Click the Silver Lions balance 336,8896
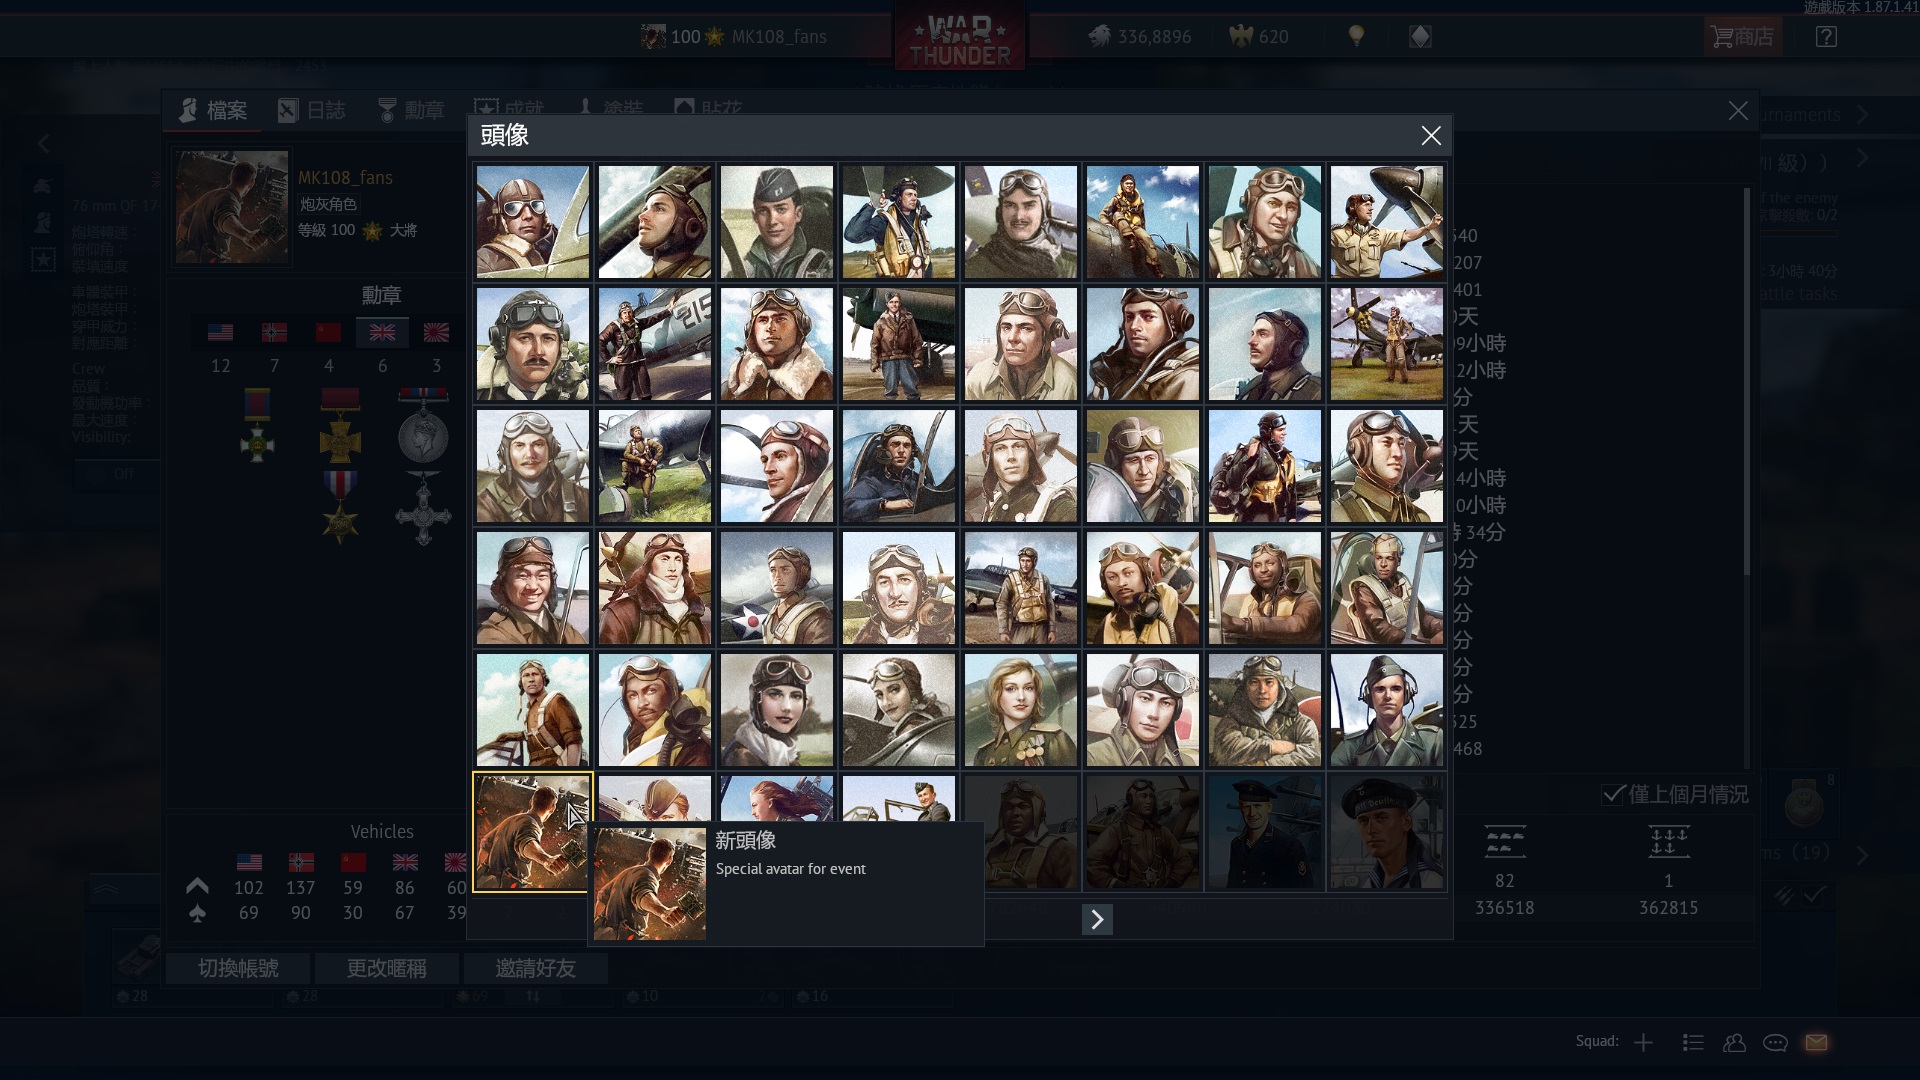The image size is (1920, 1080). pyautogui.click(x=1140, y=37)
